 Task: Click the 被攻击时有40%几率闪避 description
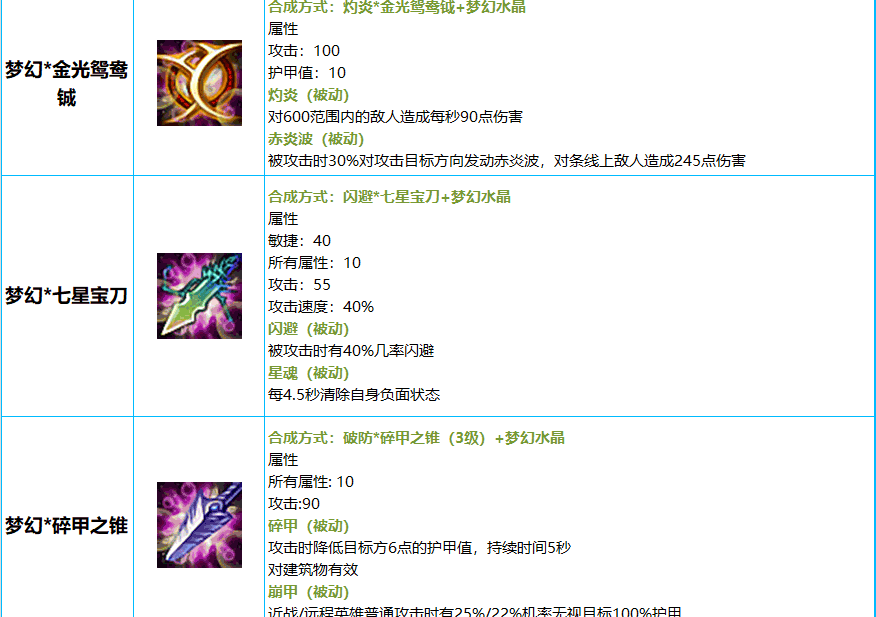tap(351, 351)
